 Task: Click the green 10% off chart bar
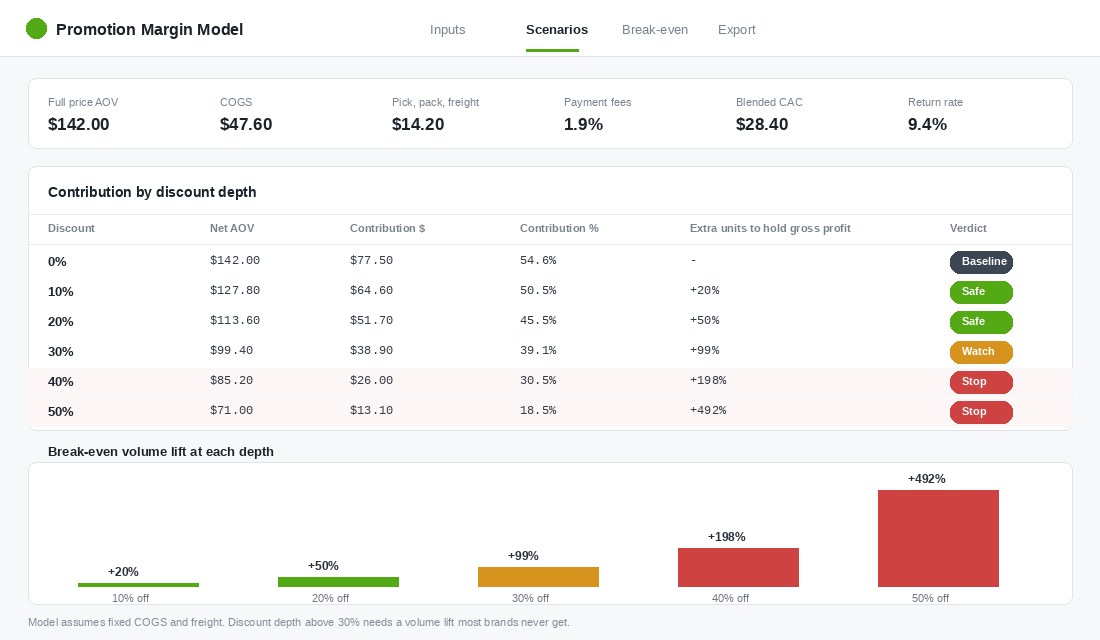(138, 585)
